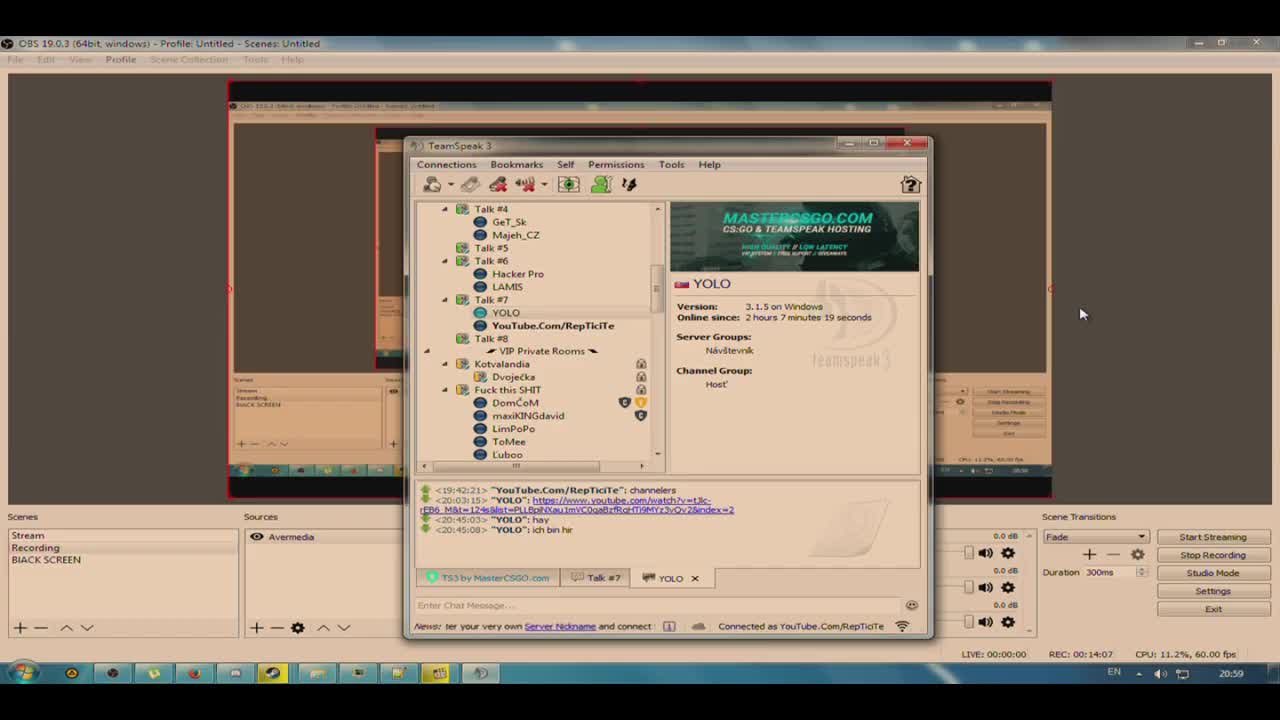This screenshot has width=1280, height=720.
Task: Collapse the VIP Private Rooms section
Action: 427,351
